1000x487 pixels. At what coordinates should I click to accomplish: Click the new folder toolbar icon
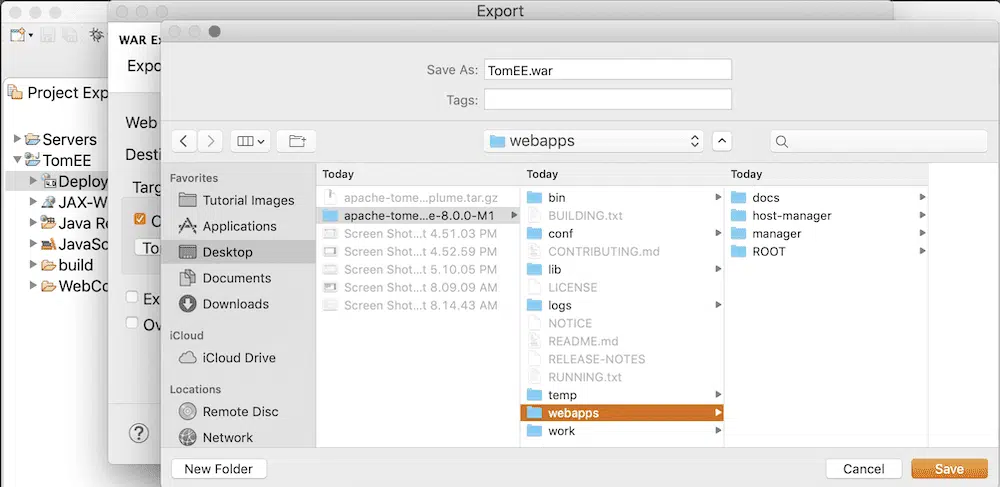coord(296,142)
